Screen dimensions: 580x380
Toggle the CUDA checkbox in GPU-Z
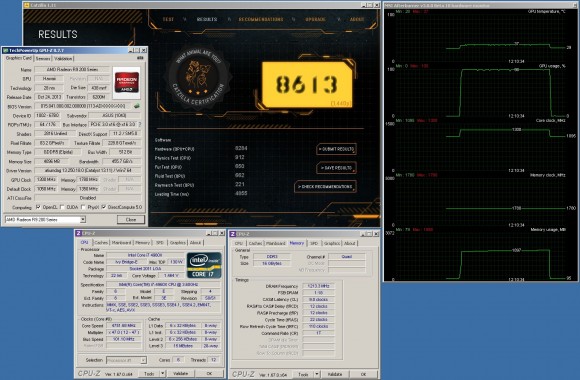pyautogui.click(x=62, y=207)
